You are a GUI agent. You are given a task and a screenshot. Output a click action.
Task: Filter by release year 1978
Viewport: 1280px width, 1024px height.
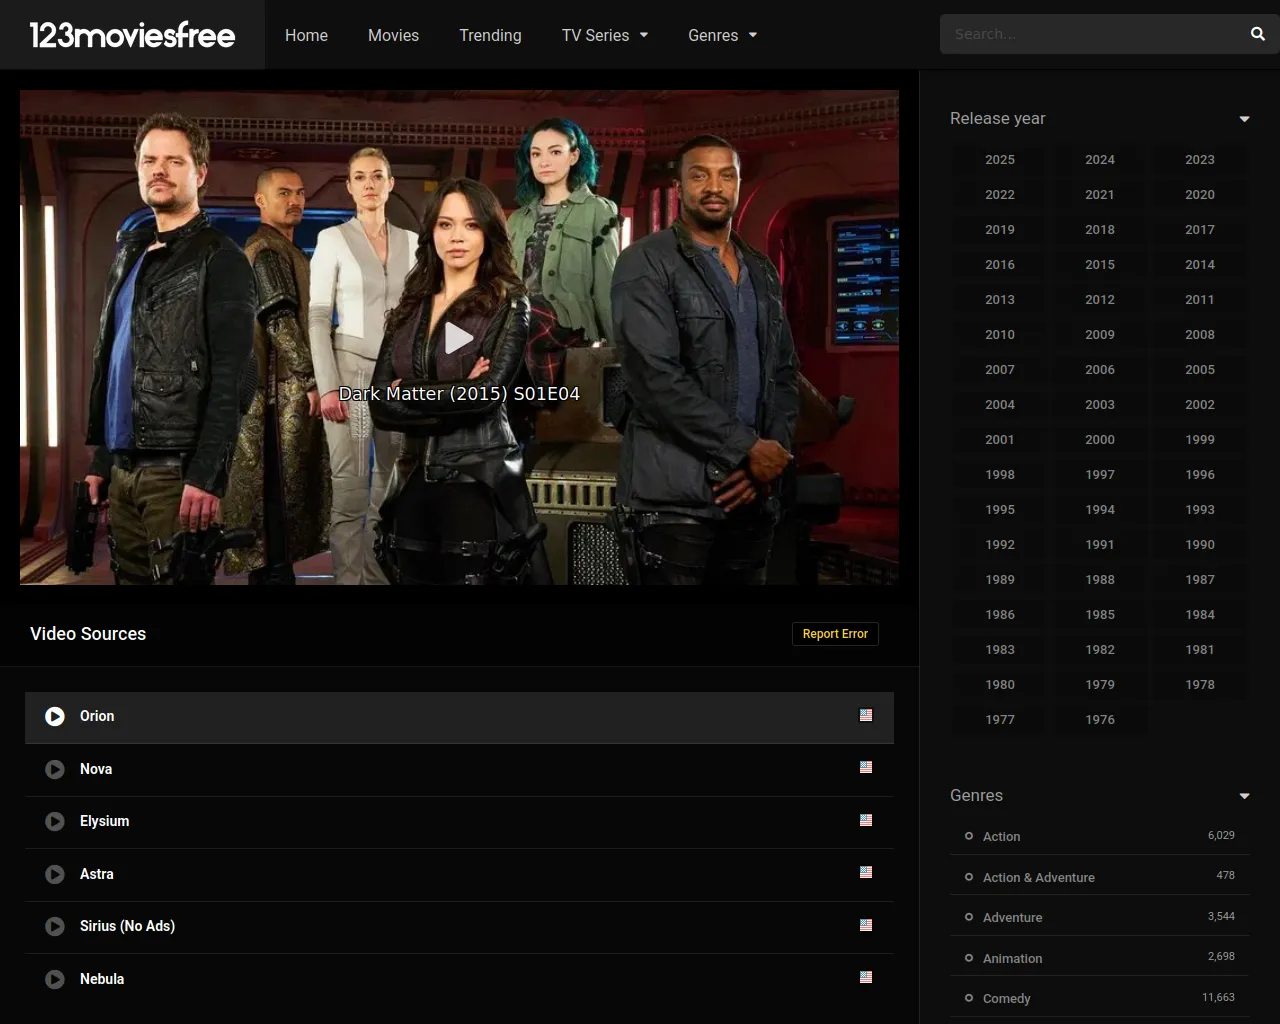pos(1200,685)
